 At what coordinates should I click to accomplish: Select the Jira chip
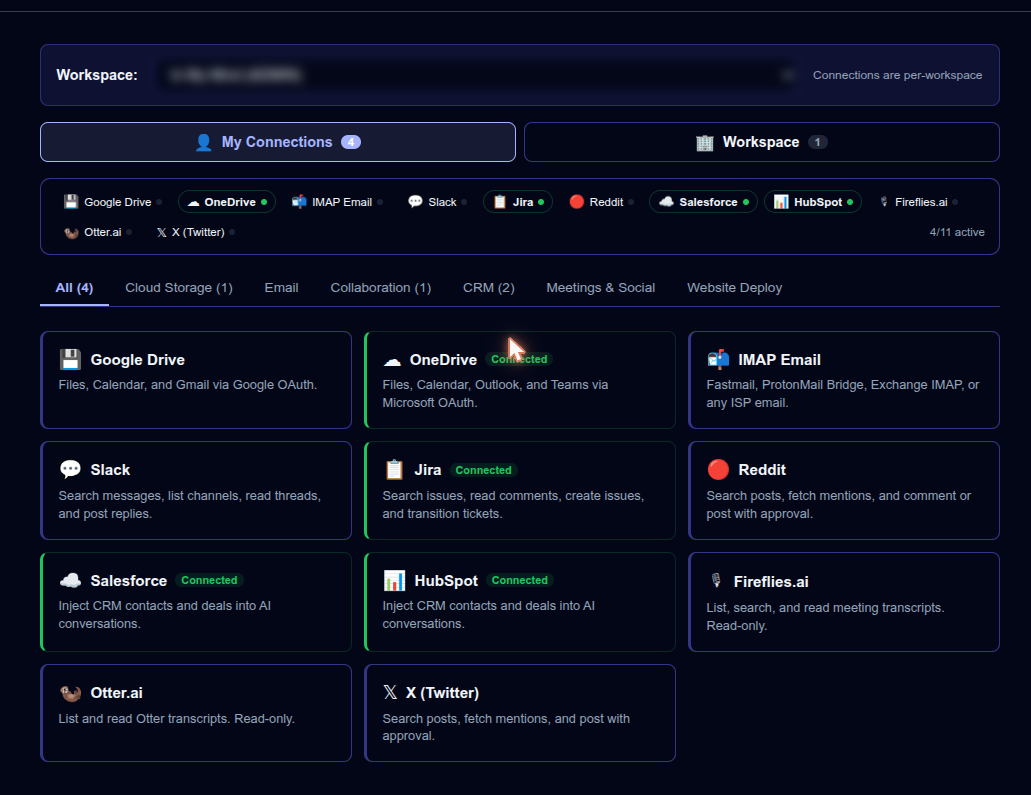pyautogui.click(x=517, y=202)
